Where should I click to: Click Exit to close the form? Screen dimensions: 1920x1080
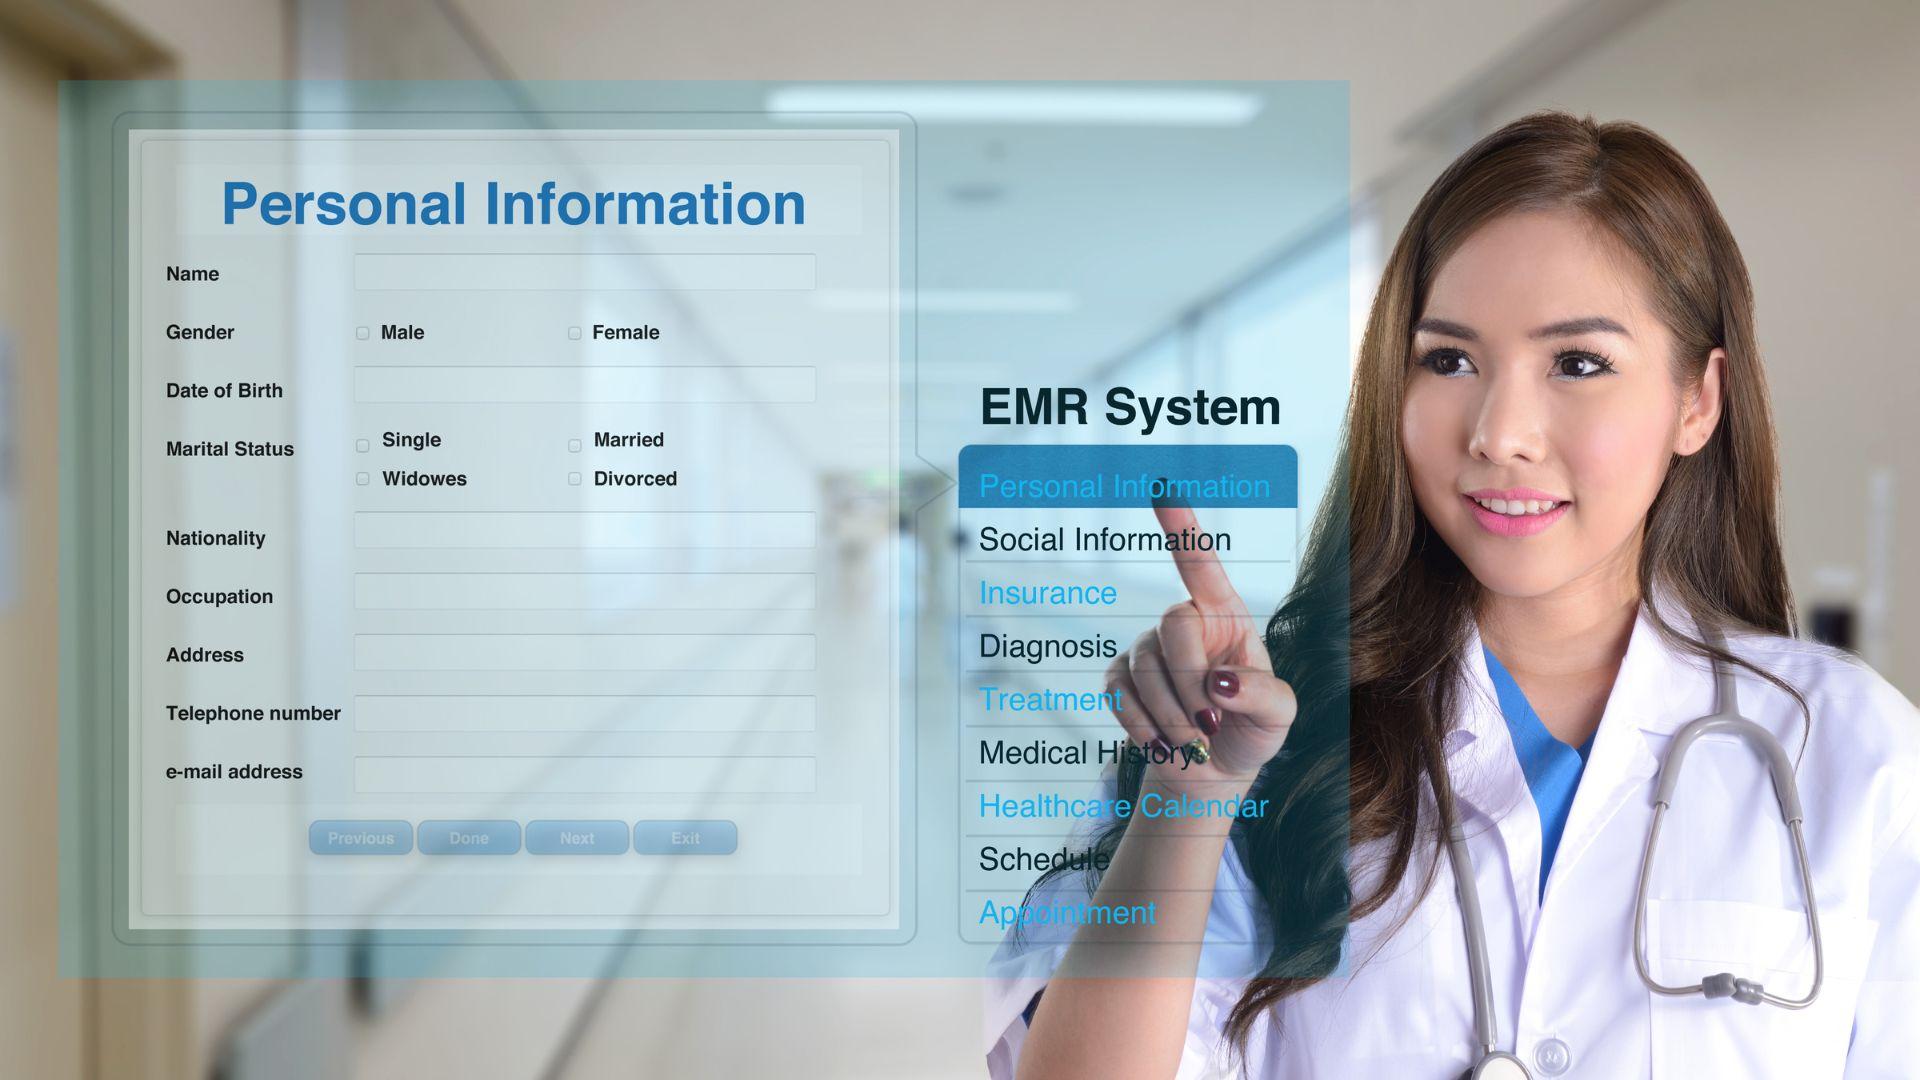[684, 837]
